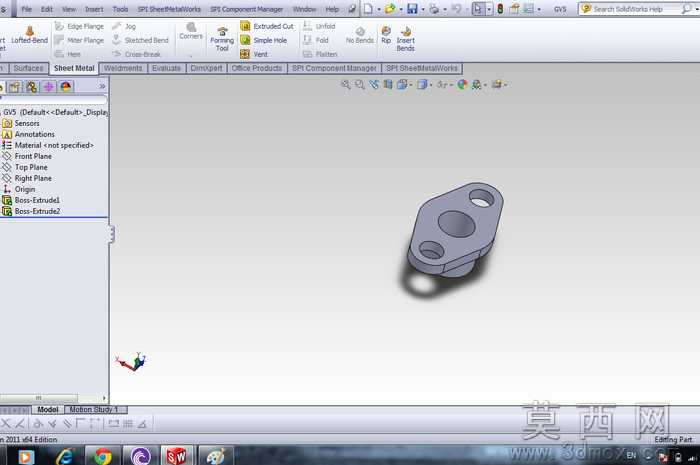700x465 pixels.
Task: Click the Search SolidWorks Help field
Action: click(629, 9)
